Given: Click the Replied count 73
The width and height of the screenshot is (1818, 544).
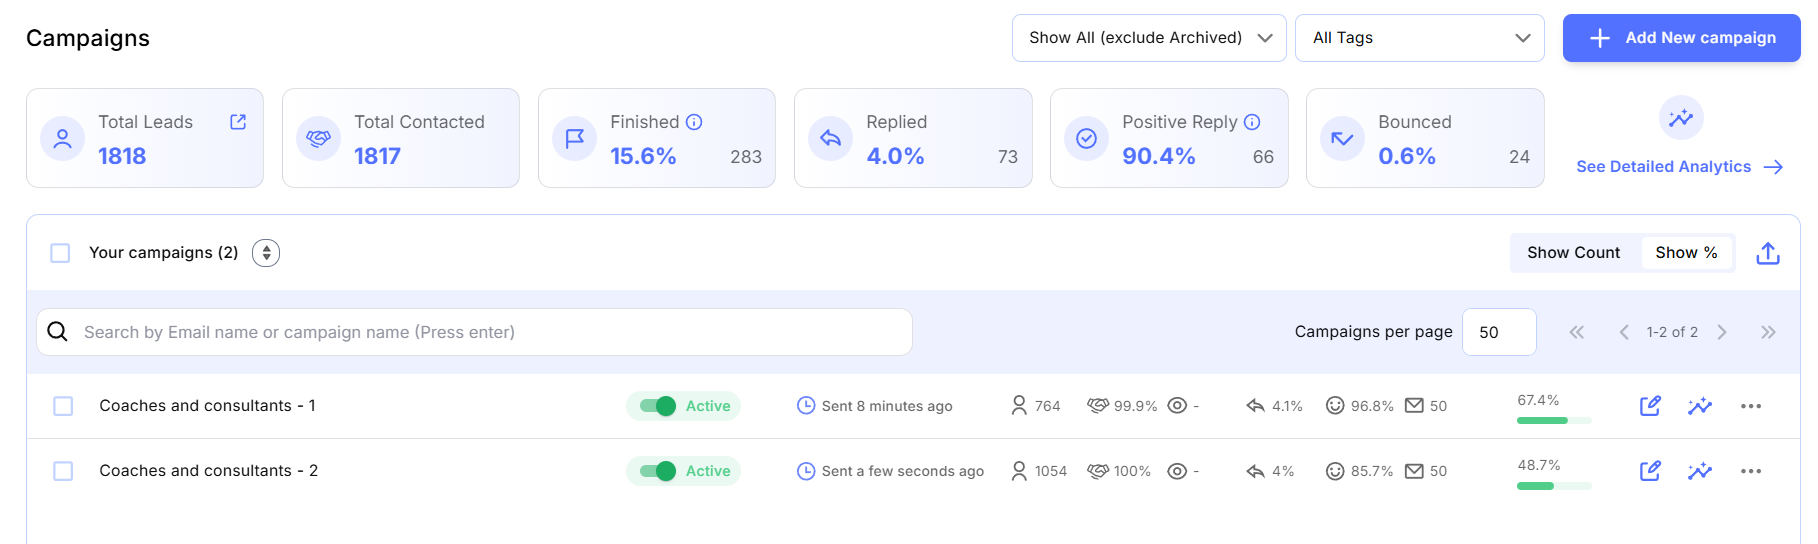Looking at the screenshot, I should [1008, 157].
